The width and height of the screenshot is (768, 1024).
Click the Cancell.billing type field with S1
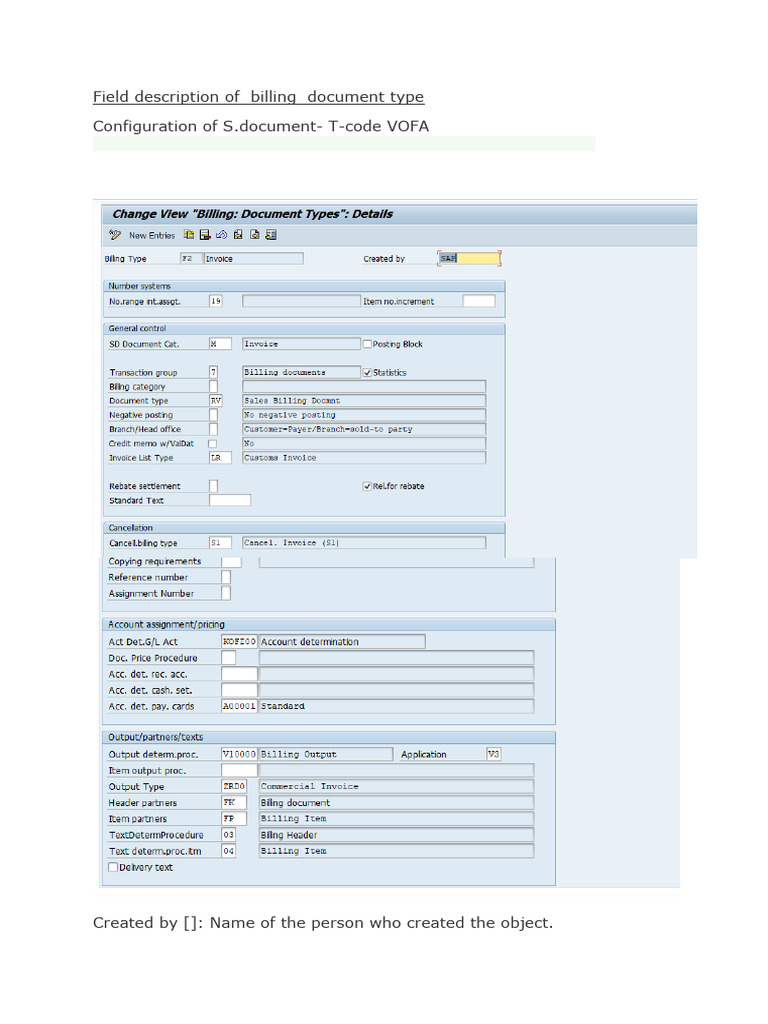click(220, 543)
